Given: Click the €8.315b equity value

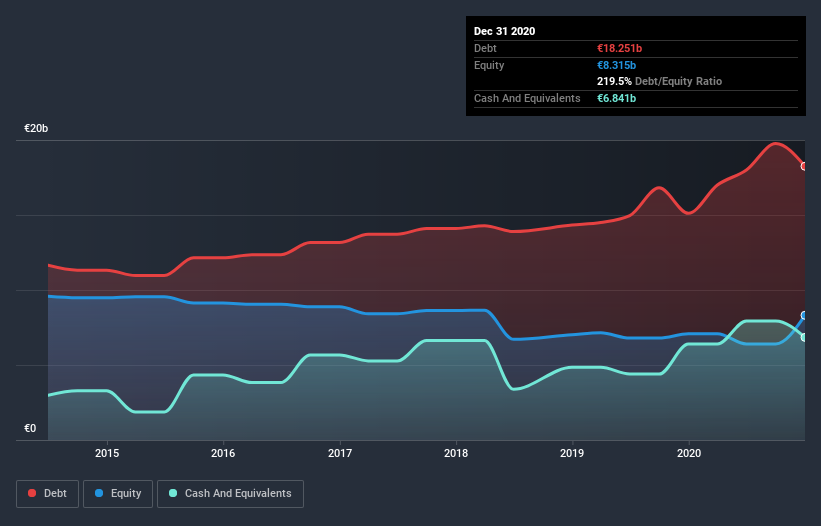Looking at the screenshot, I should coord(616,65).
